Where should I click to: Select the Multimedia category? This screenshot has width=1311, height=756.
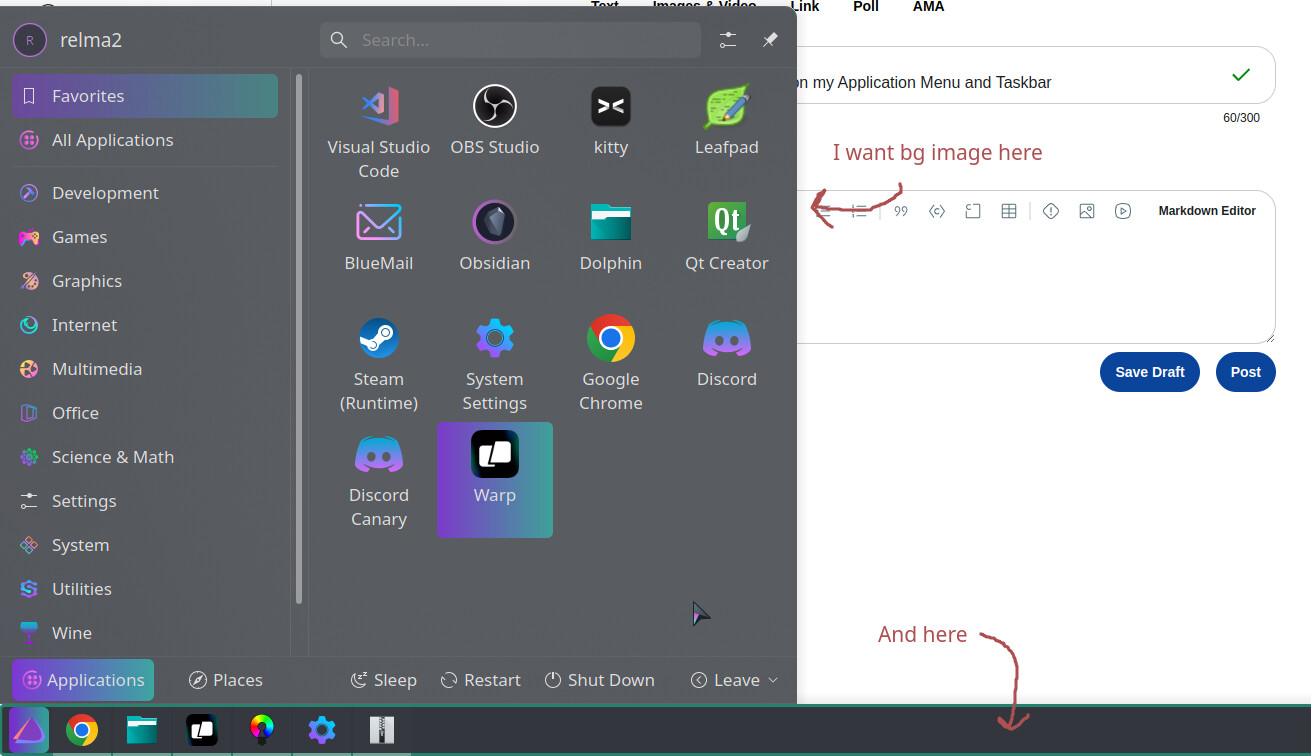point(145,369)
